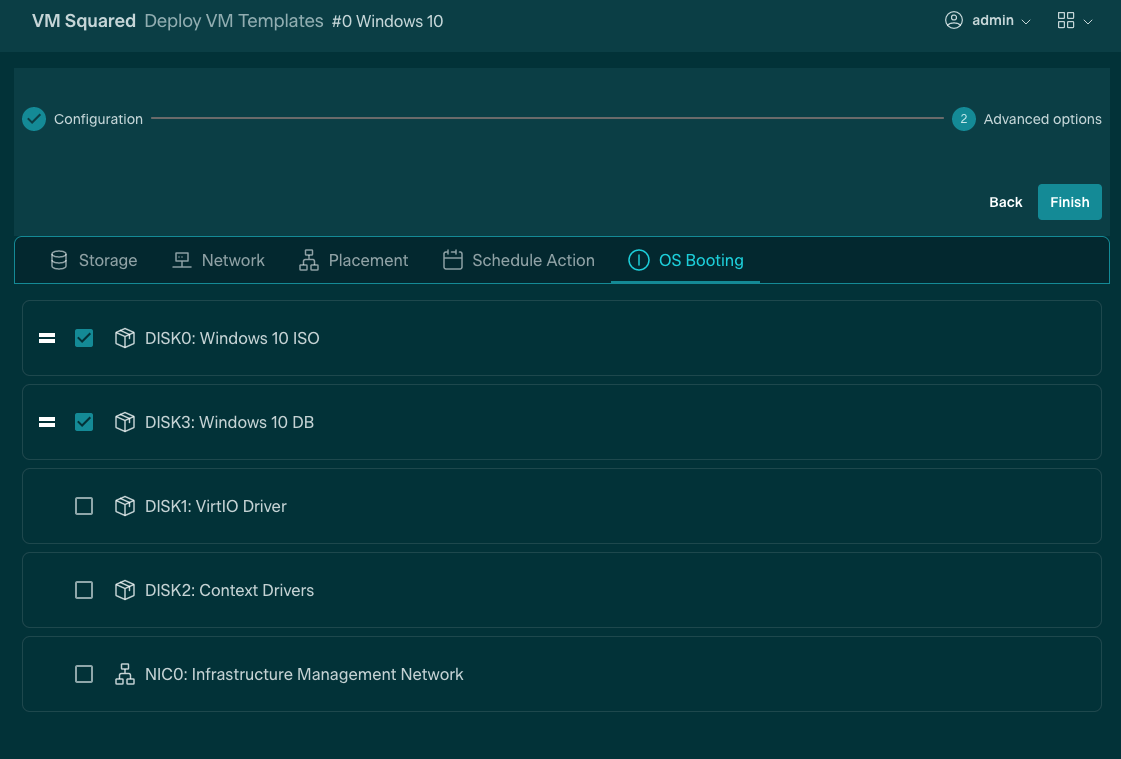Click the DISK0 Windows 10 ISO cube icon
Image resolution: width=1121 pixels, height=759 pixels.
(x=124, y=338)
